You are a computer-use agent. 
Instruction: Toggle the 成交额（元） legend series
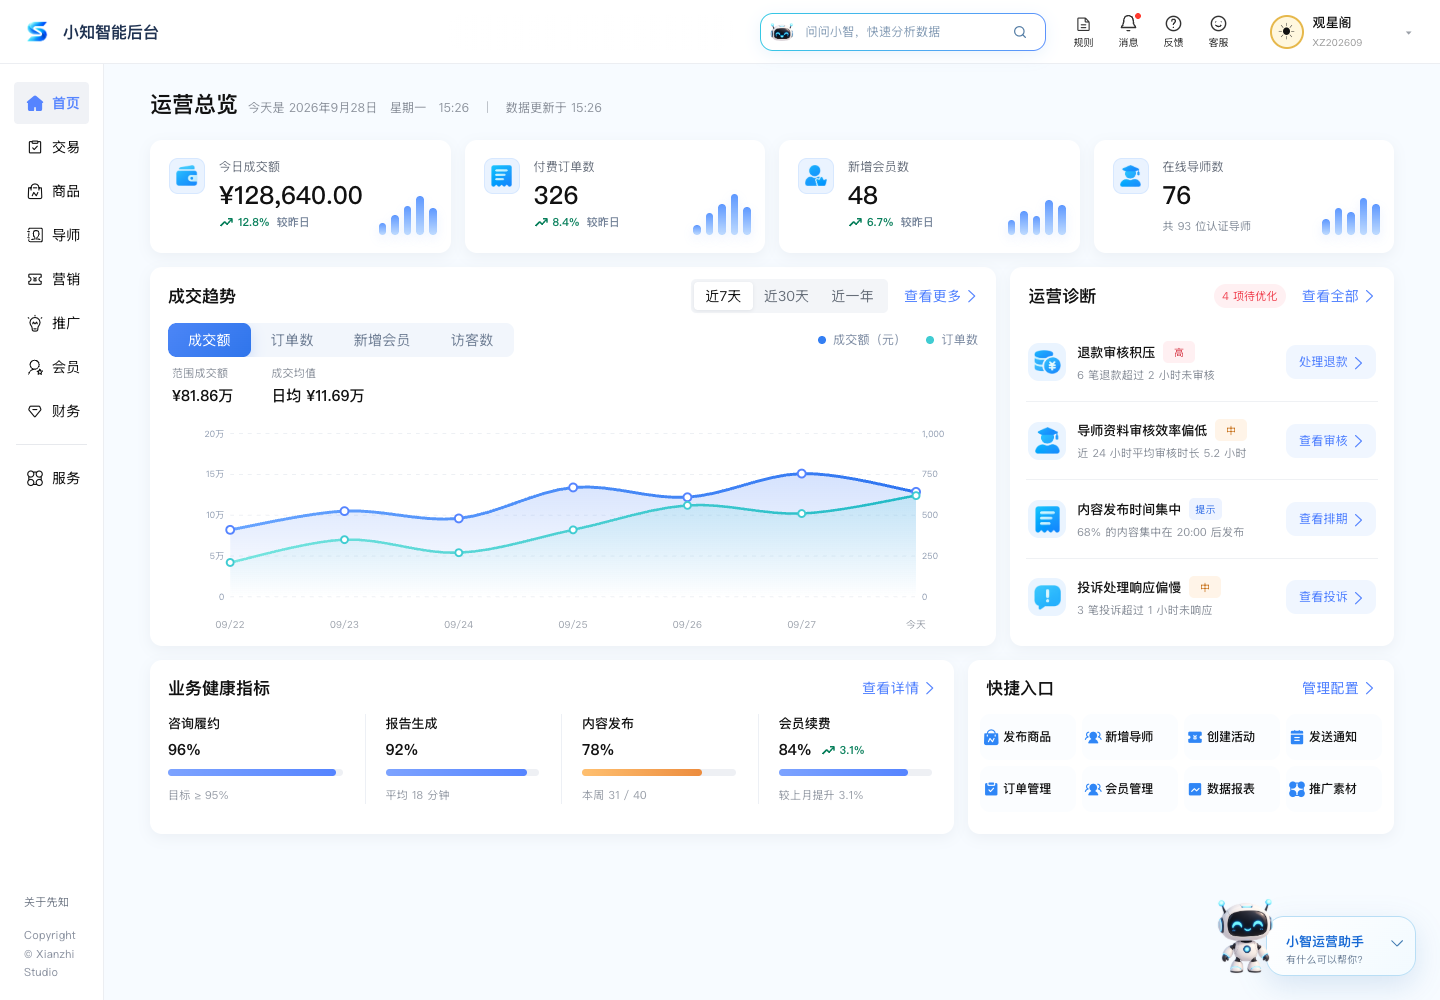(x=859, y=340)
